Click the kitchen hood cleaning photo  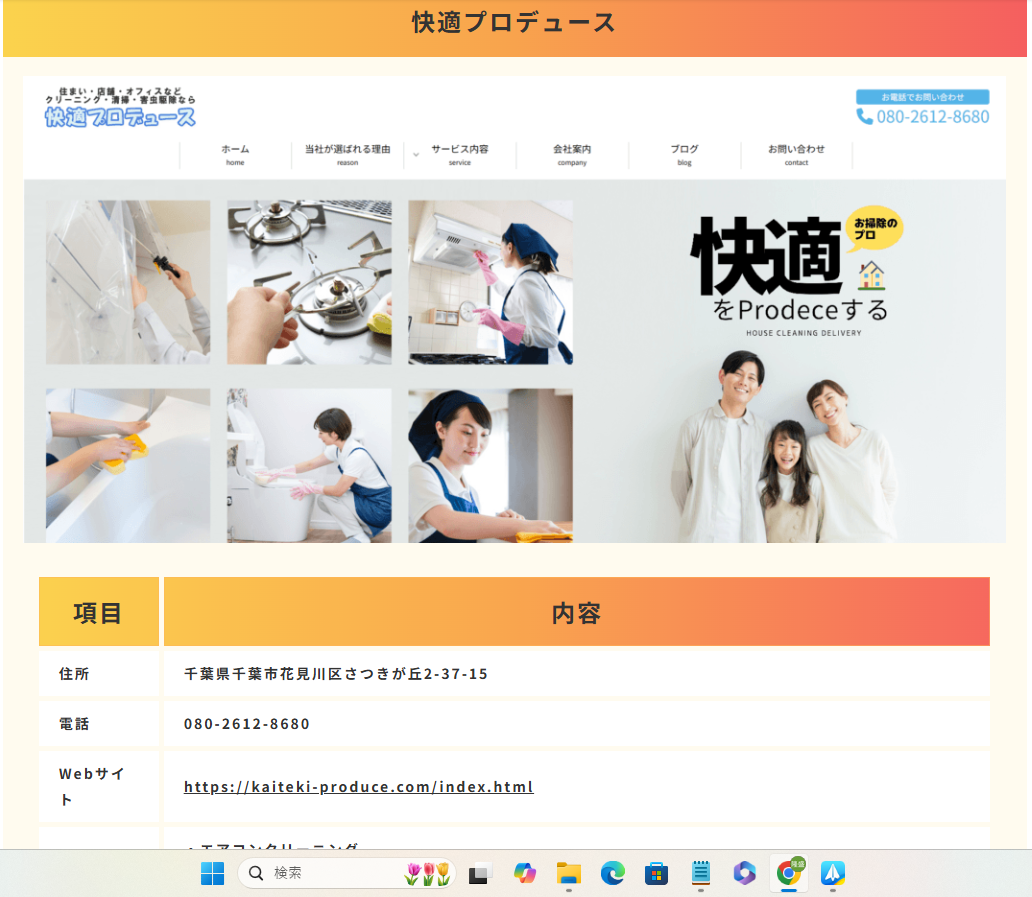pyautogui.click(x=490, y=281)
